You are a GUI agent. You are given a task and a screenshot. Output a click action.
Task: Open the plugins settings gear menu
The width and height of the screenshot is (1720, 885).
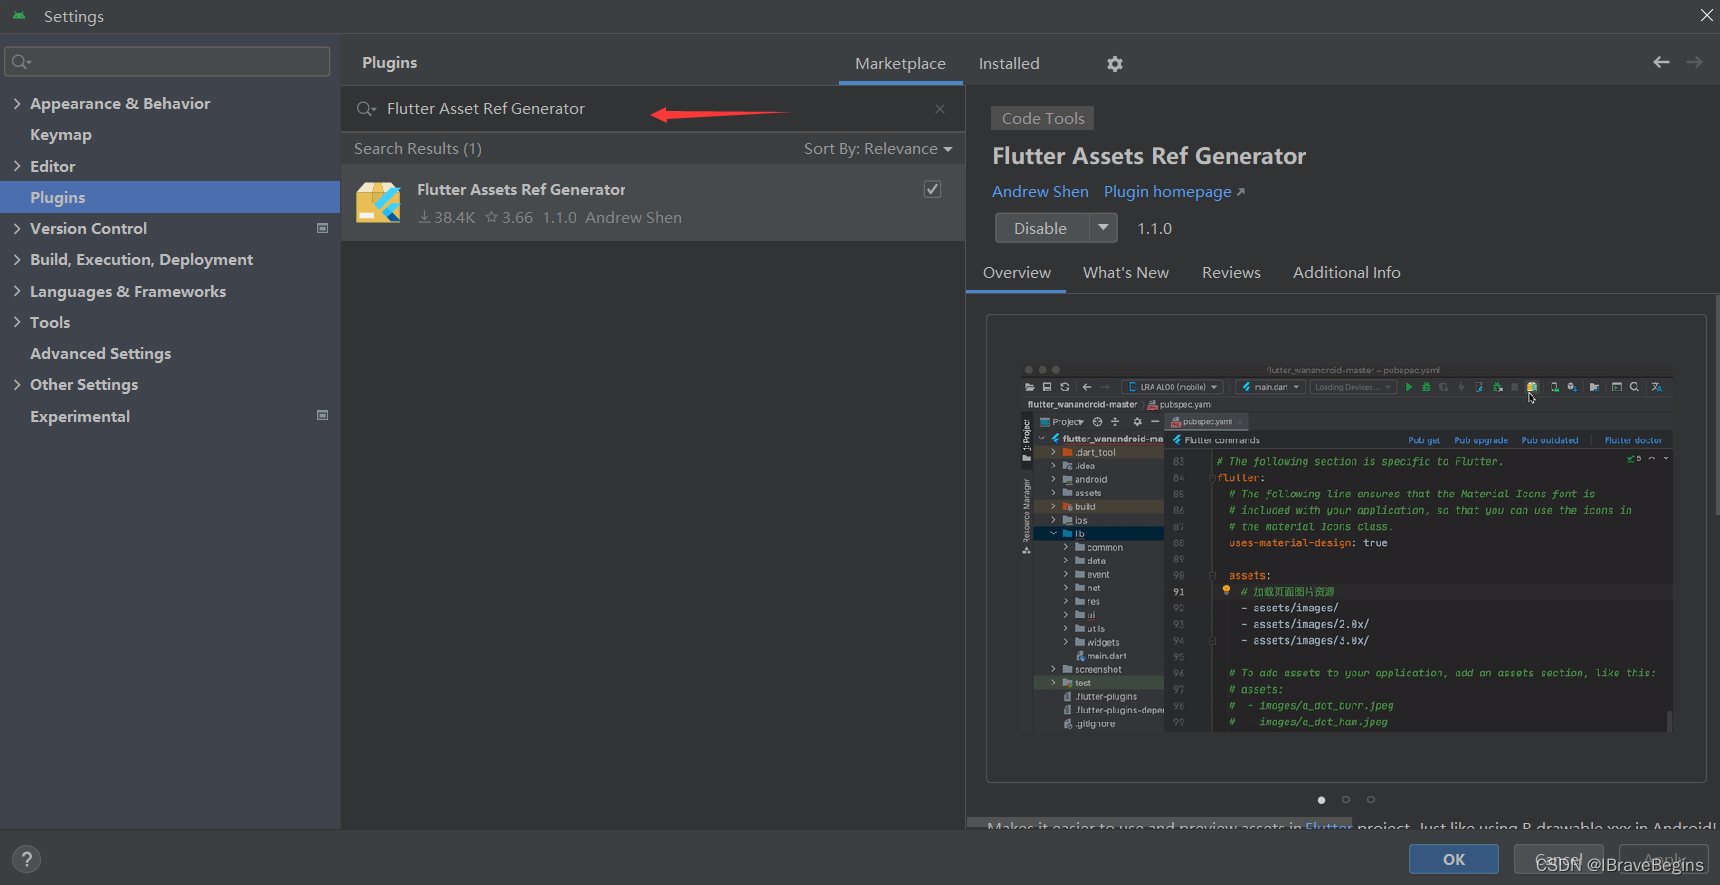[x=1115, y=64]
